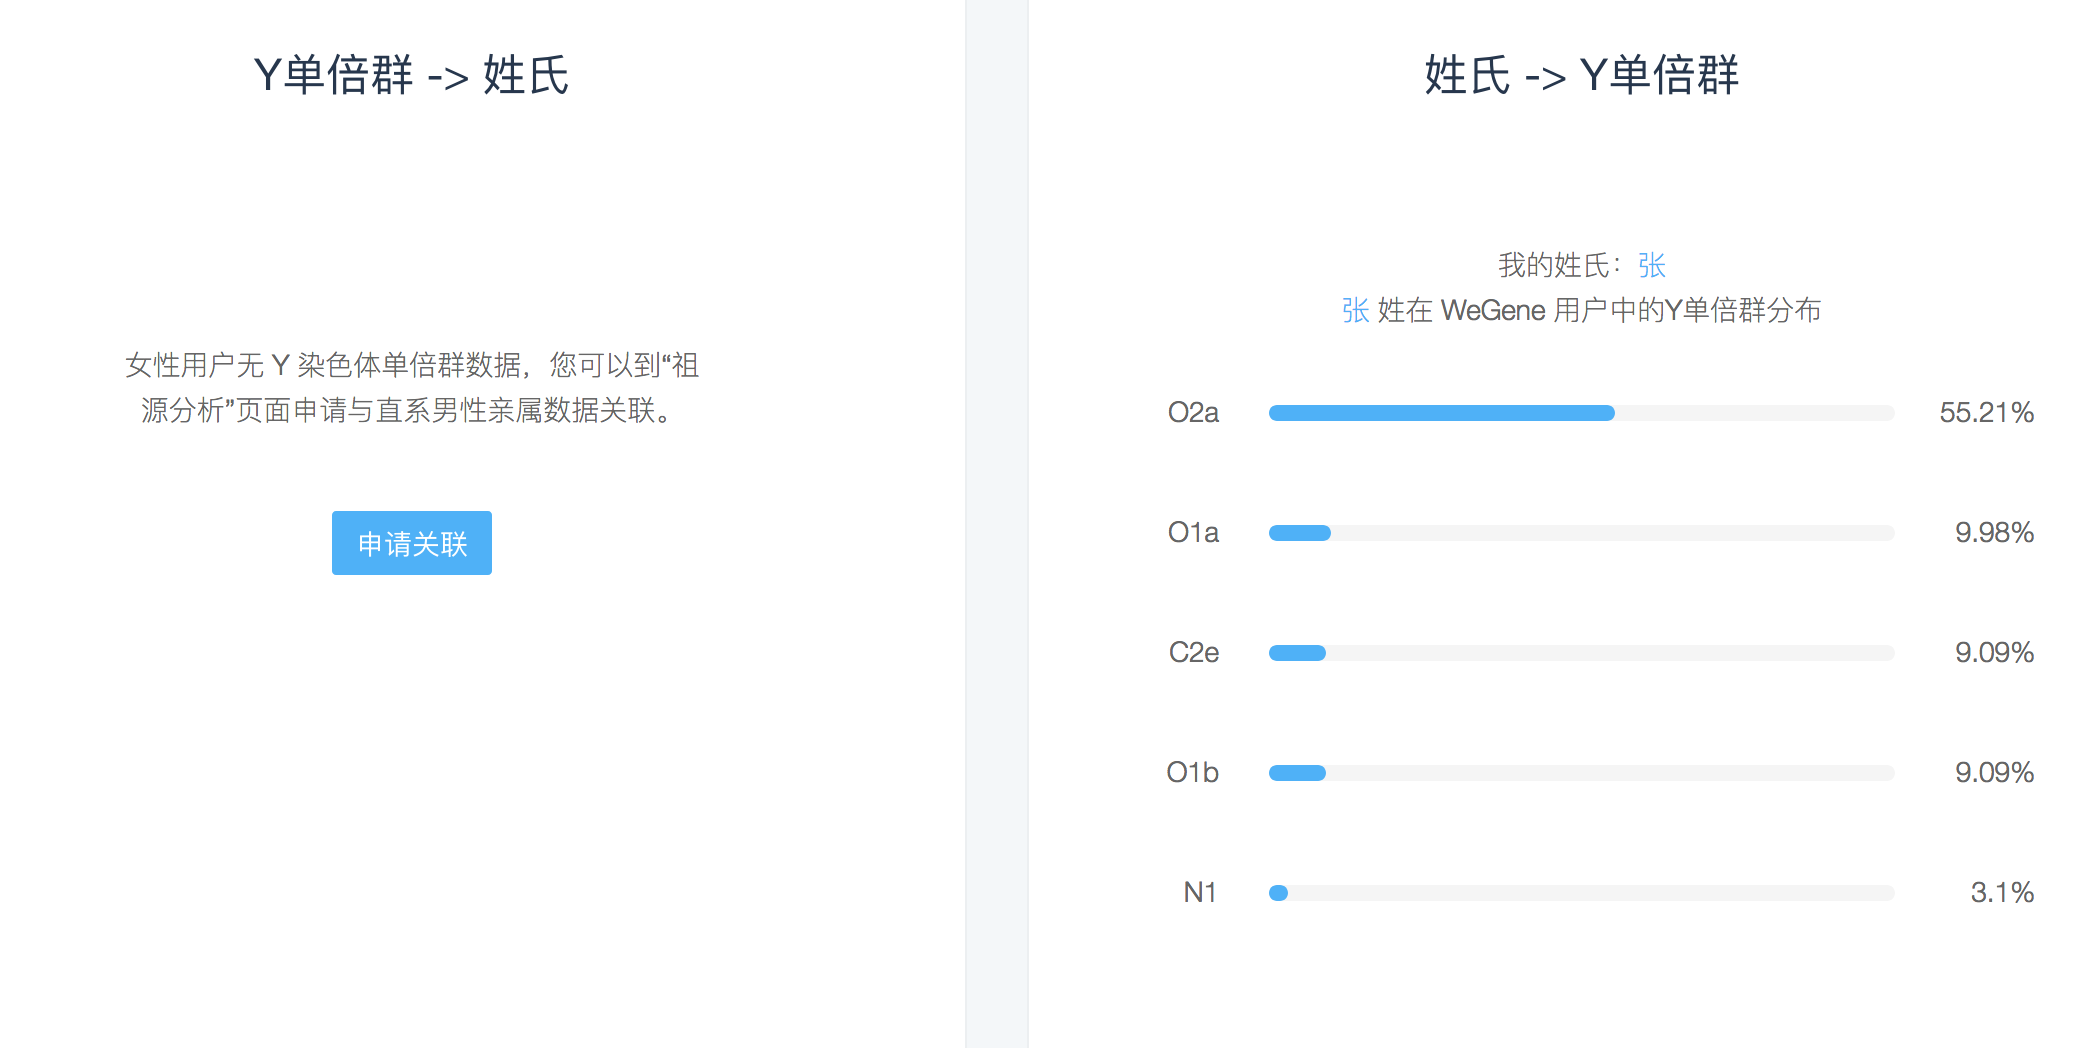Select the O1a progress bar
Viewport: 2092px width, 1048px height.
[1581, 533]
